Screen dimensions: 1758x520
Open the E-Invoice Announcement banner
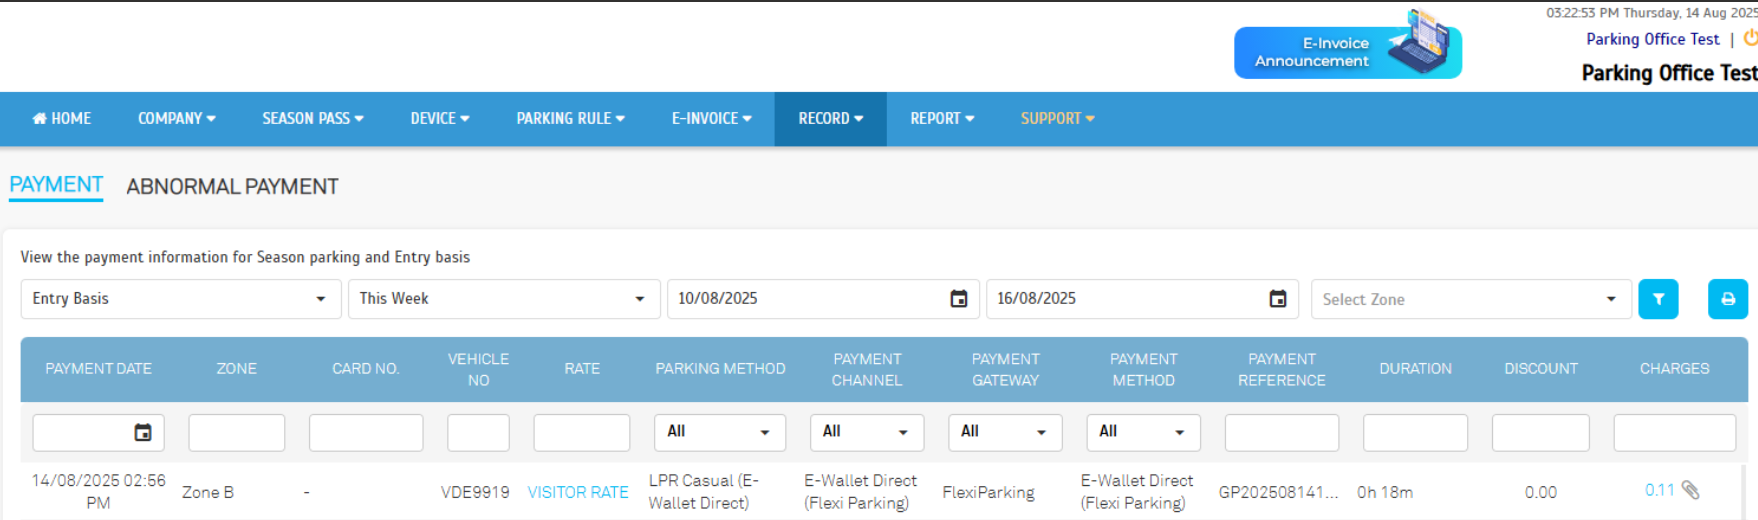(1347, 52)
